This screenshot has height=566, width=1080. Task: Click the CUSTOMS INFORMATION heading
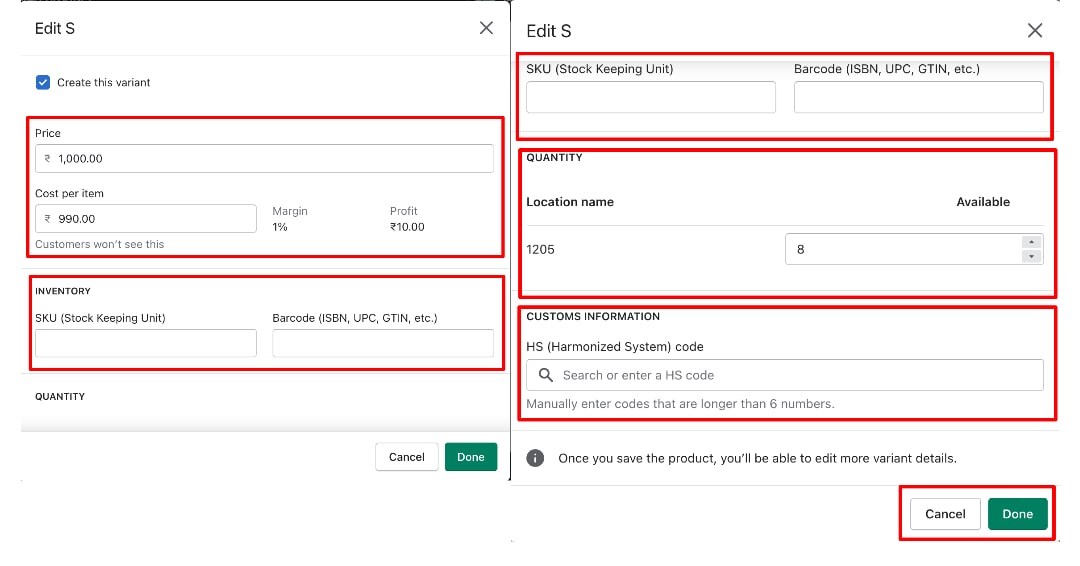[x=593, y=317]
